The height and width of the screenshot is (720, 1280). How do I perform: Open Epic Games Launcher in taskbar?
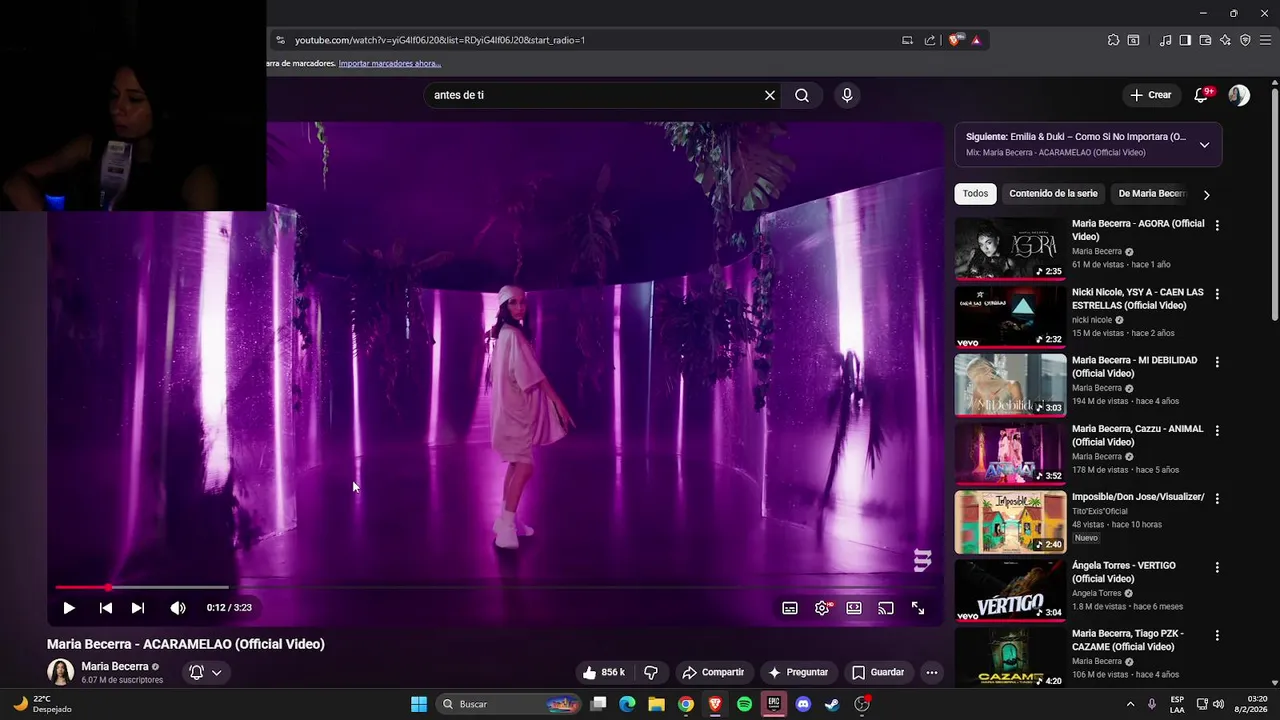click(774, 704)
